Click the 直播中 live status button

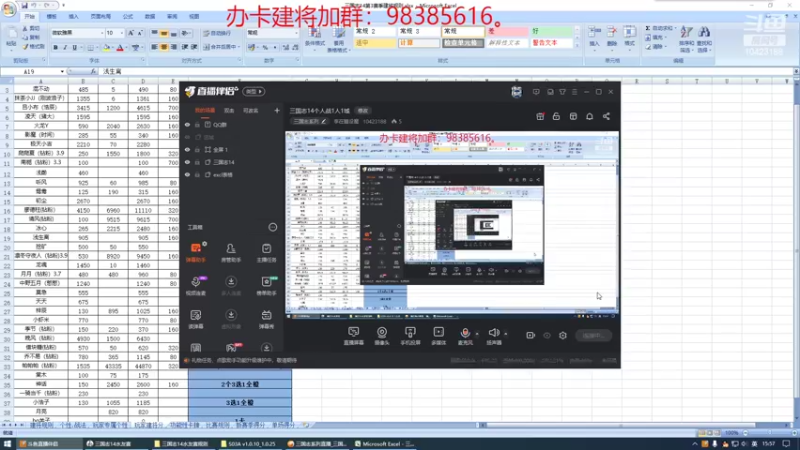[x=593, y=335]
